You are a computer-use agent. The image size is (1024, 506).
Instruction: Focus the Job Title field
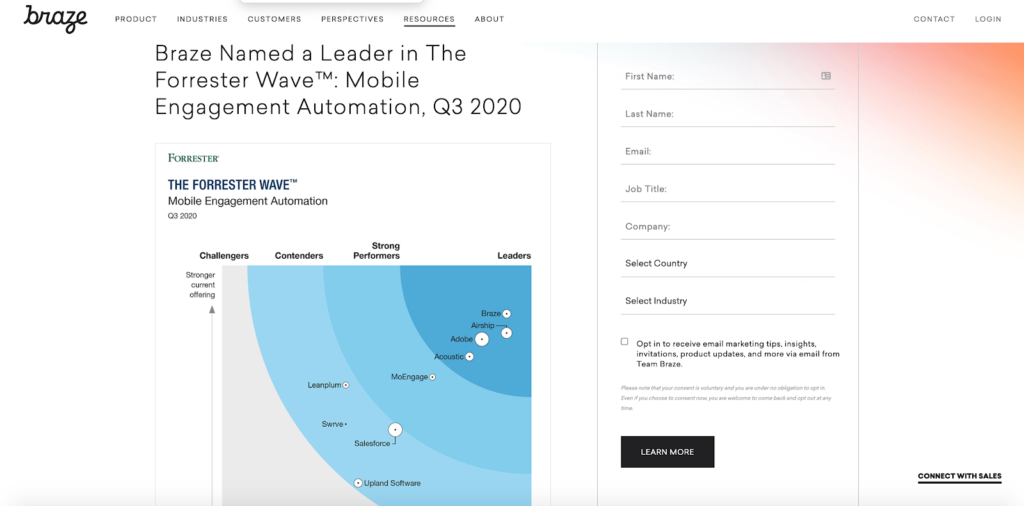[728, 189]
